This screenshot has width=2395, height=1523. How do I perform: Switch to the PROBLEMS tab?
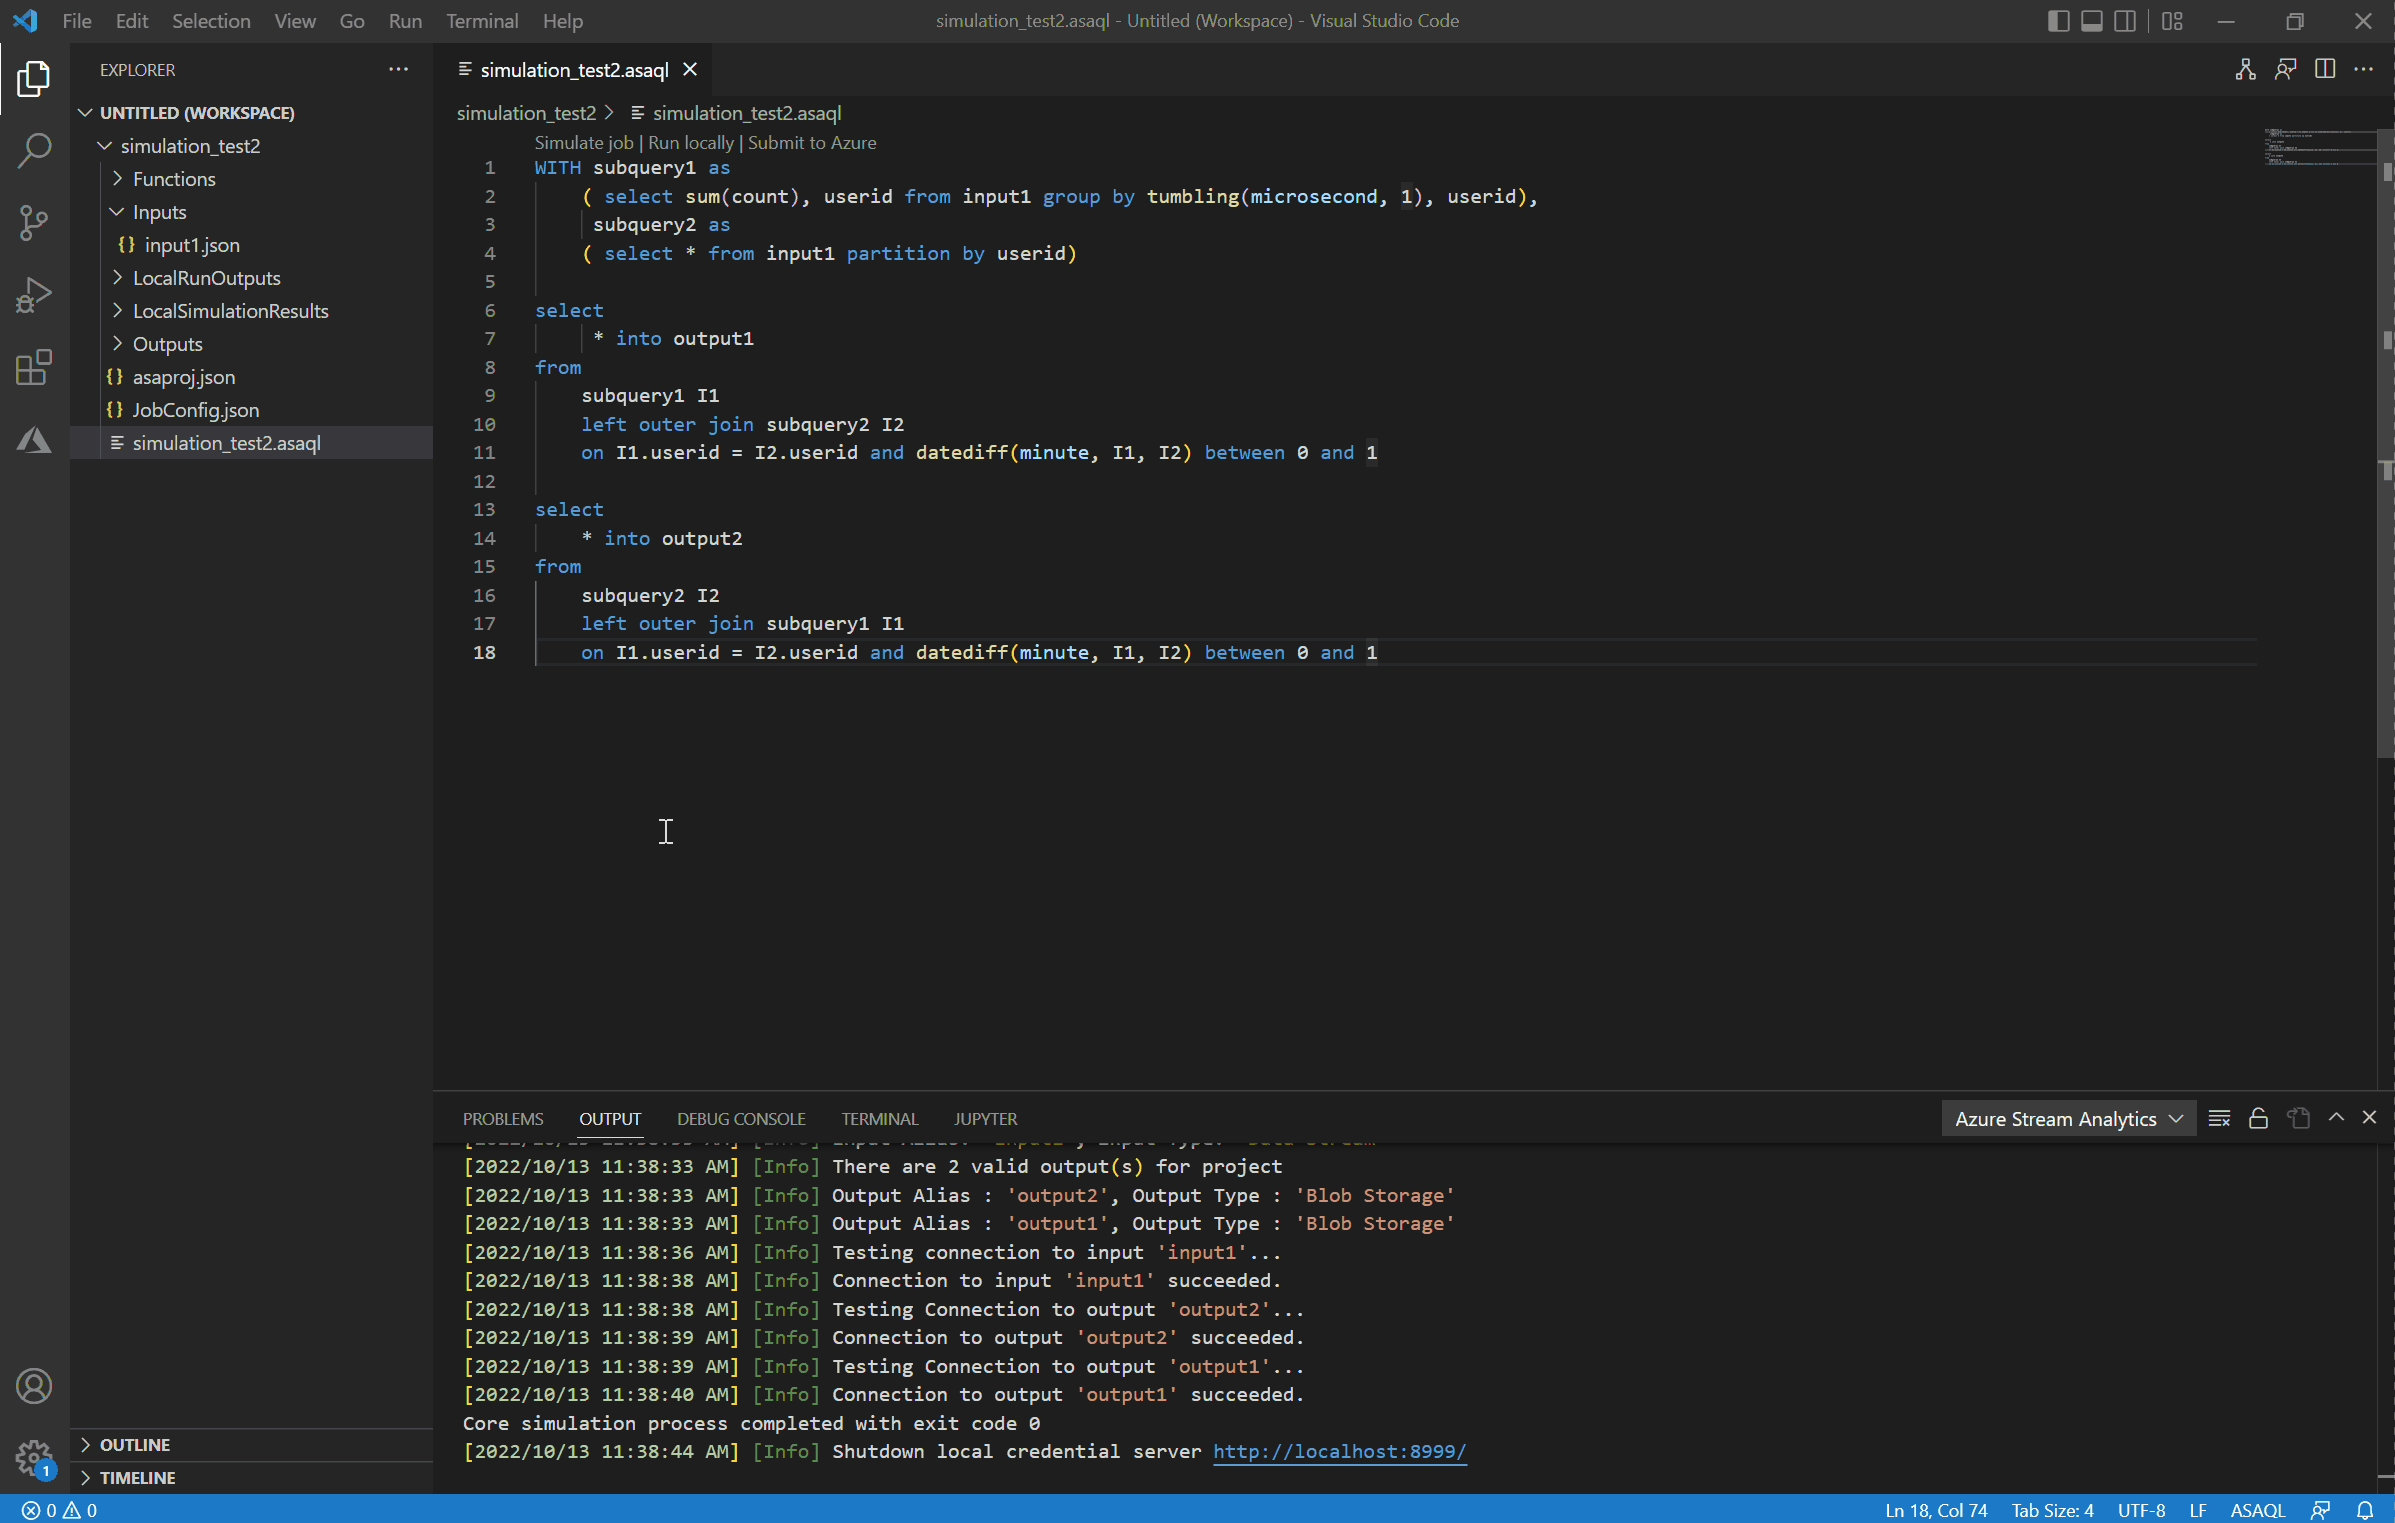point(503,1118)
